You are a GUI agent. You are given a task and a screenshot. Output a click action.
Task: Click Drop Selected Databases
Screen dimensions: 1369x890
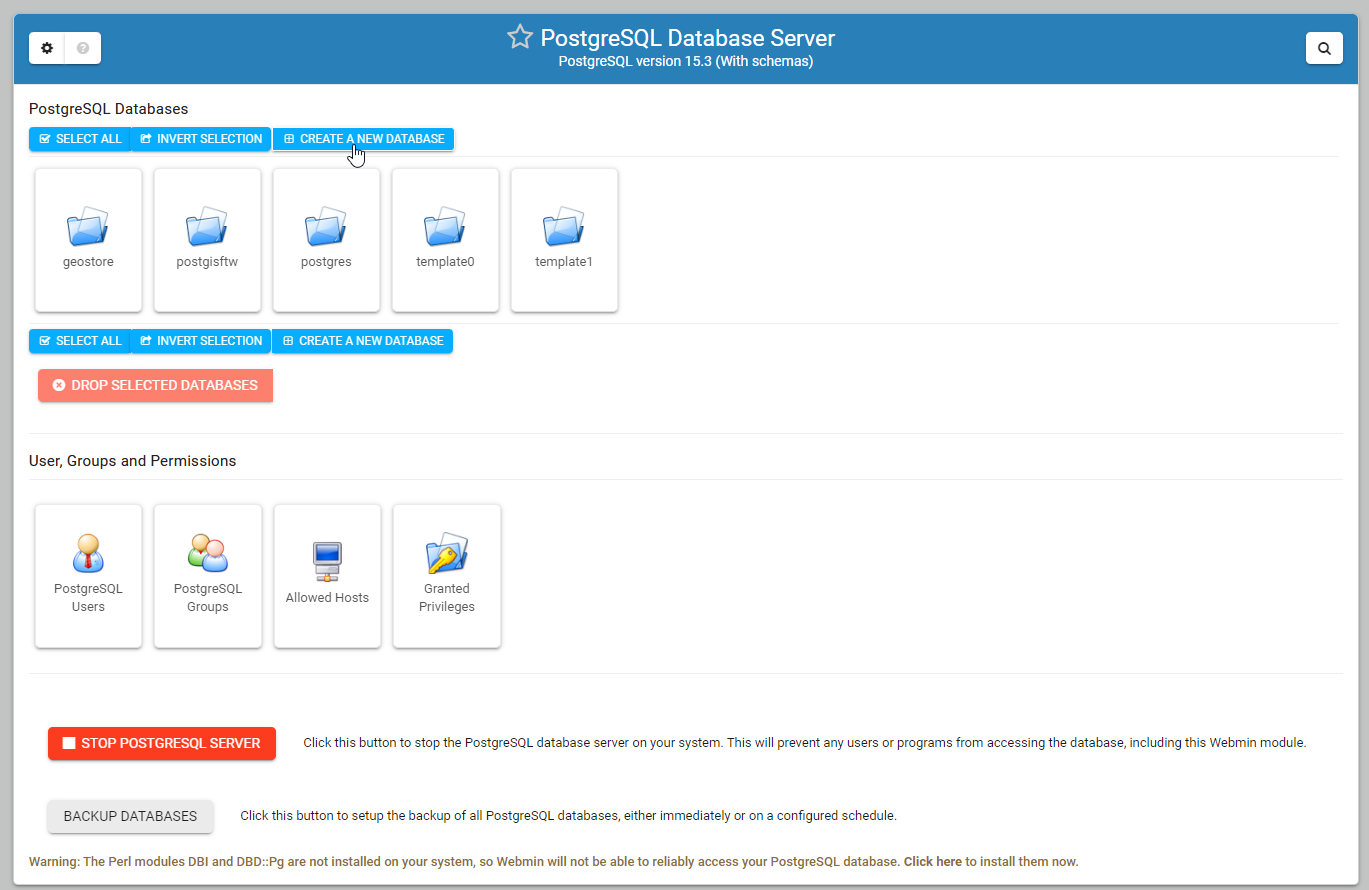[155, 385]
